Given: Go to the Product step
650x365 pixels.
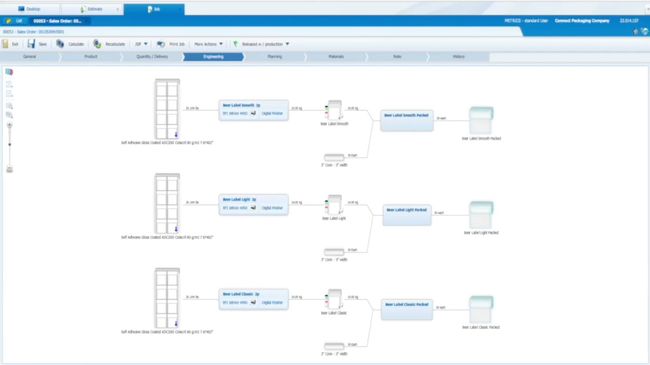Looking at the screenshot, I should click(x=91, y=56).
